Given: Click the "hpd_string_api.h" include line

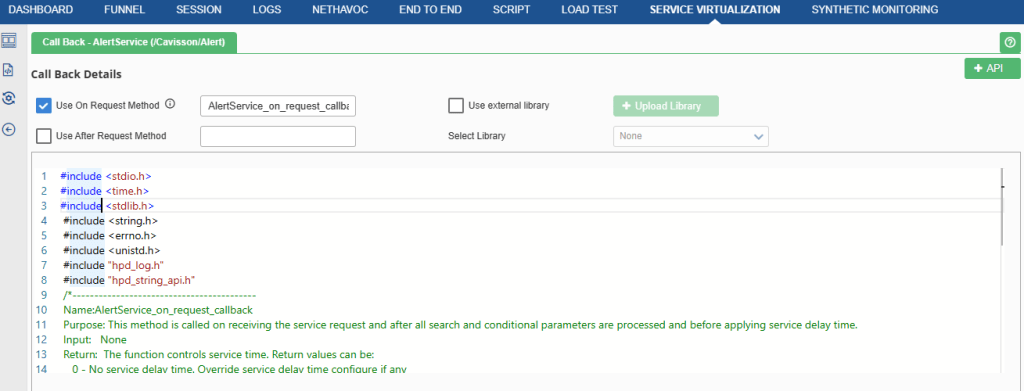Looking at the screenshot, I should 130,281.
